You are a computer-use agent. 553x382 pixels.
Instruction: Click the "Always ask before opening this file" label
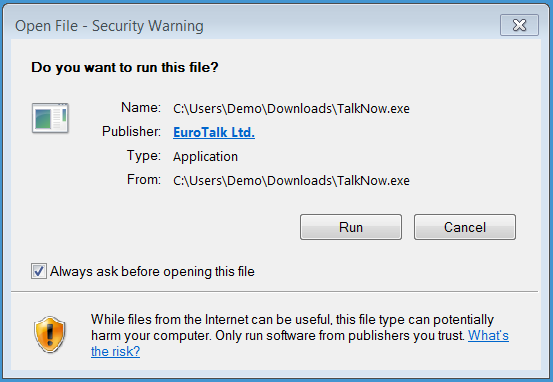point(152,271)
